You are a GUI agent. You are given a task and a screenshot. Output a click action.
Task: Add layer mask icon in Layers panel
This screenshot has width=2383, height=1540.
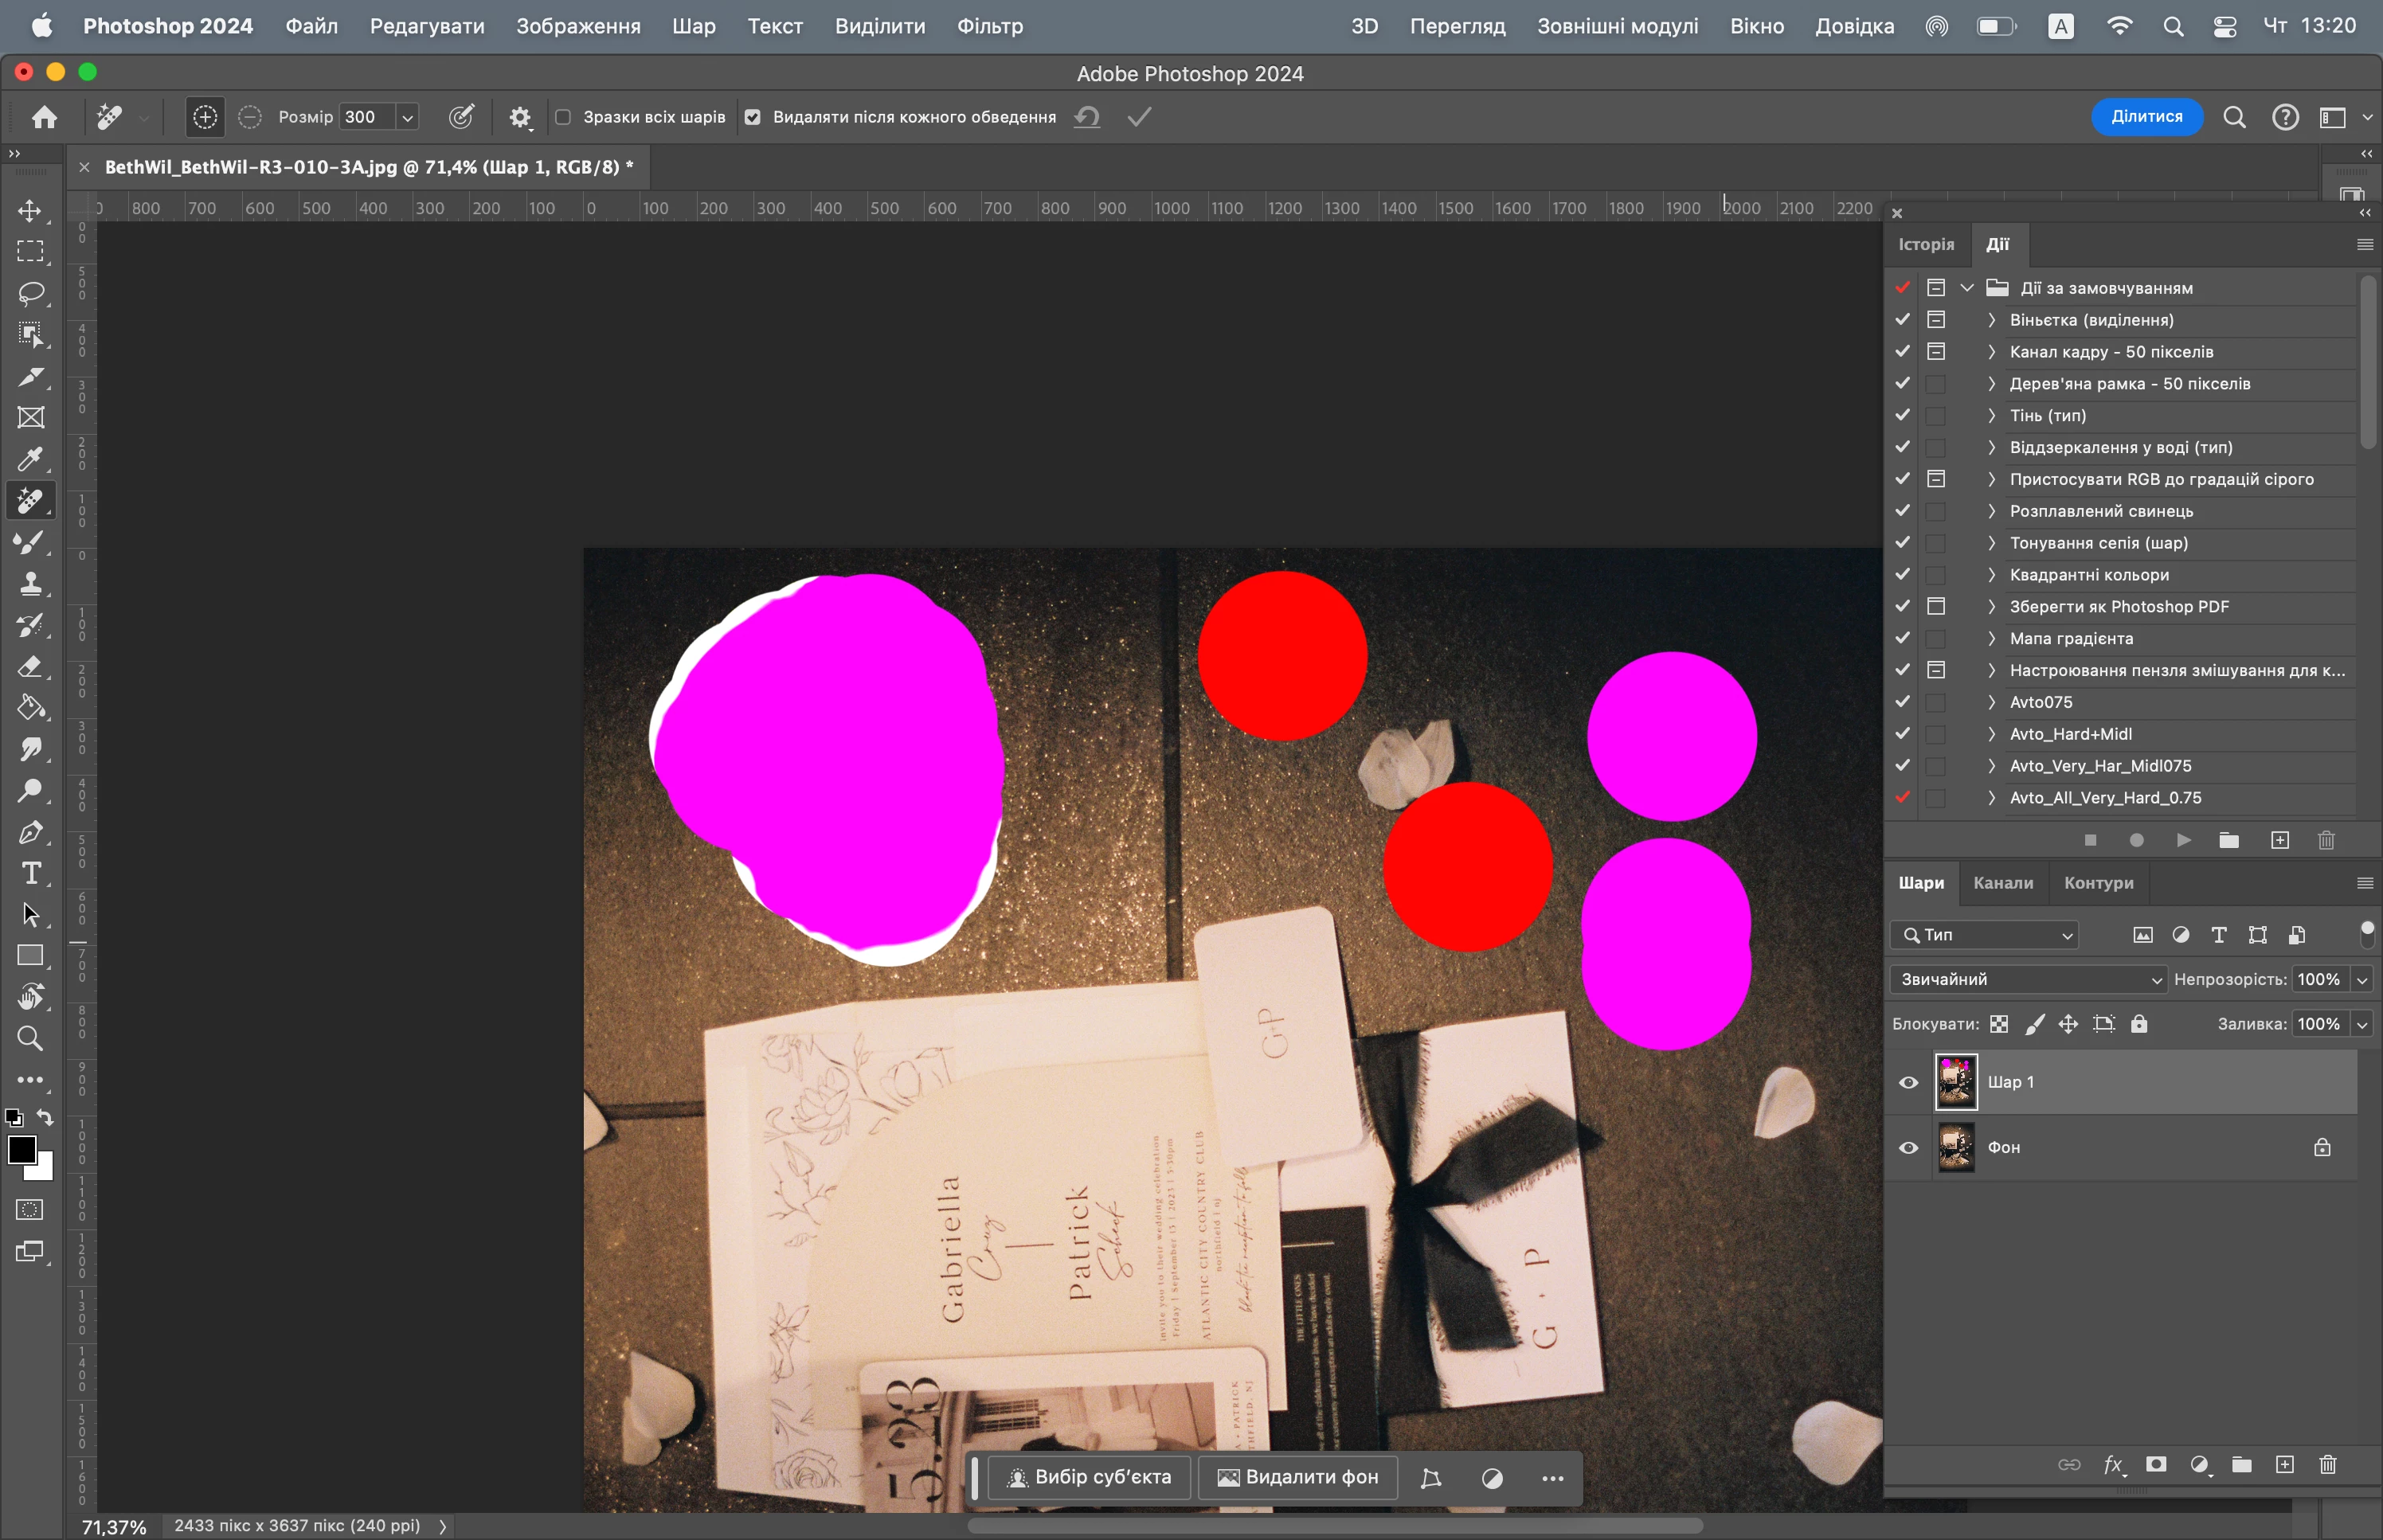tap(2156, 1465)
